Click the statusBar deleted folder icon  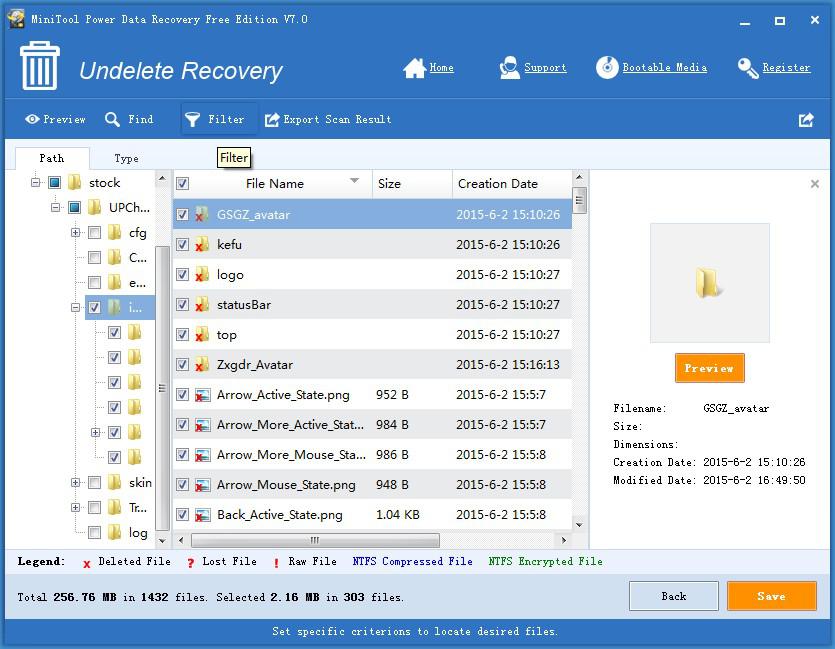click(x=201, y=305)
